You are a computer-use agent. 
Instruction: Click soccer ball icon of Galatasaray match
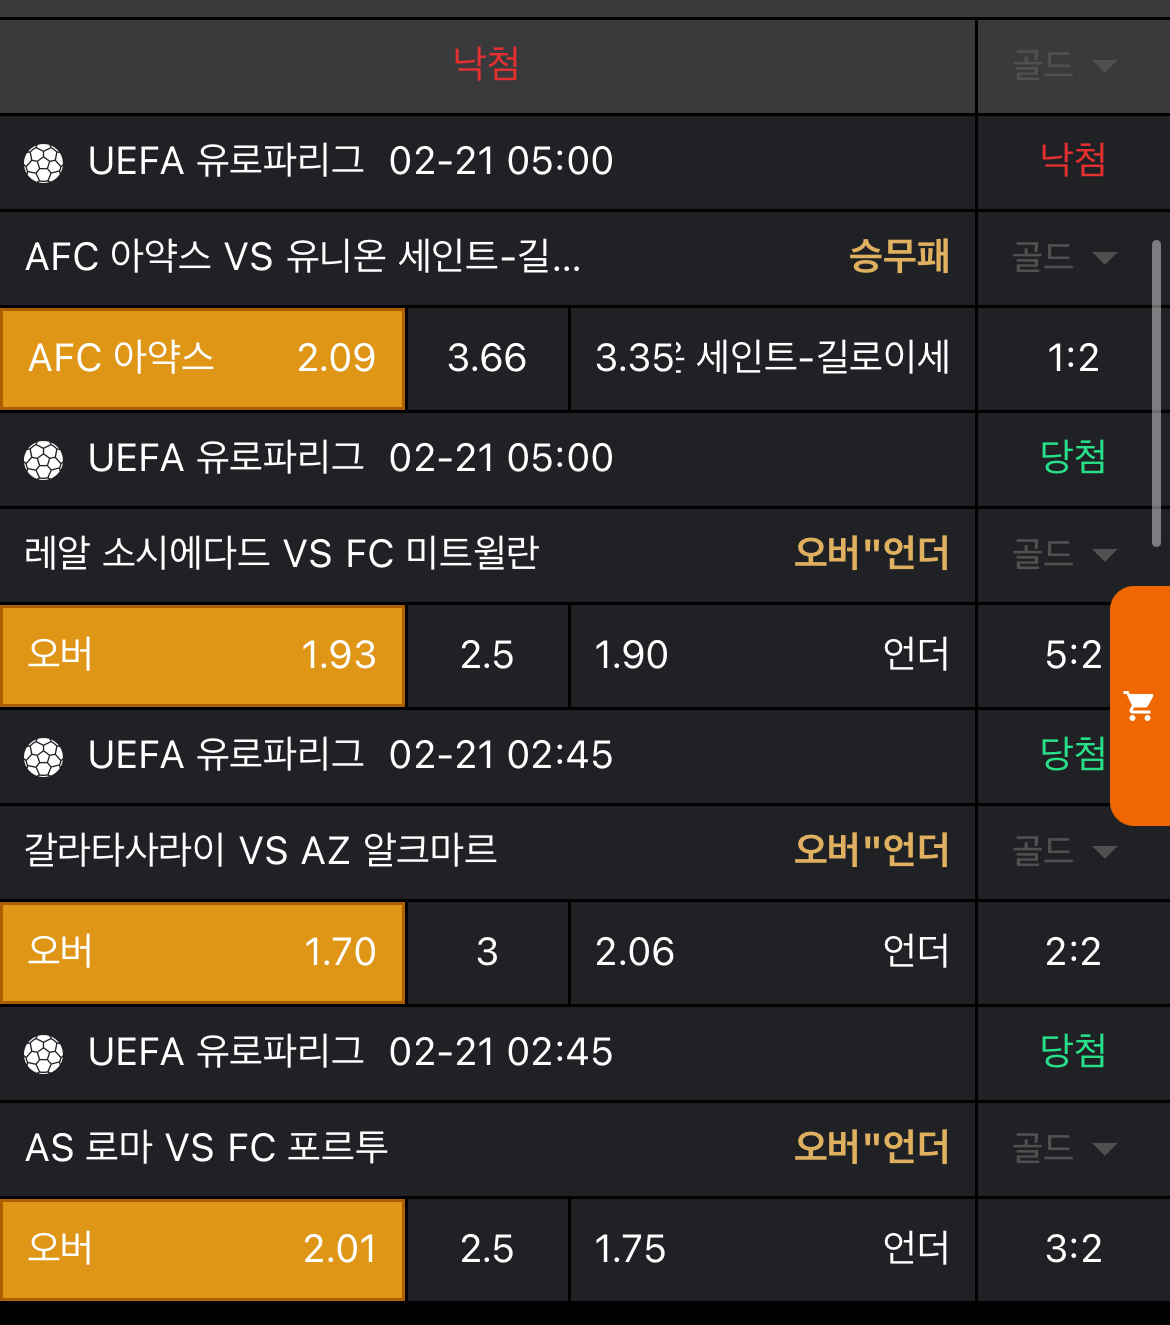(43, 756)
